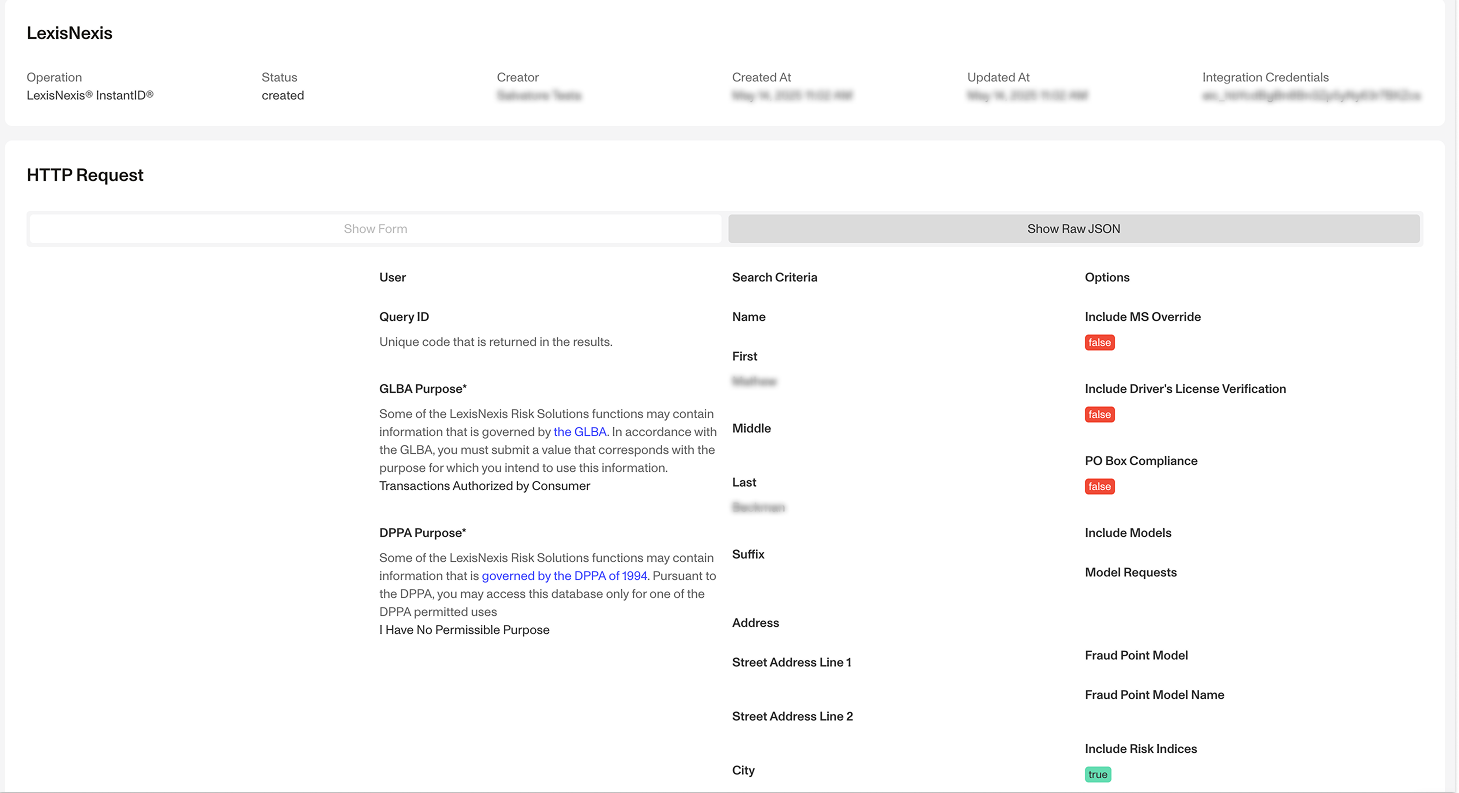Switch to the Show Form view
Image resolution: width=1459 pixels, height=793 pixels.
375,229
